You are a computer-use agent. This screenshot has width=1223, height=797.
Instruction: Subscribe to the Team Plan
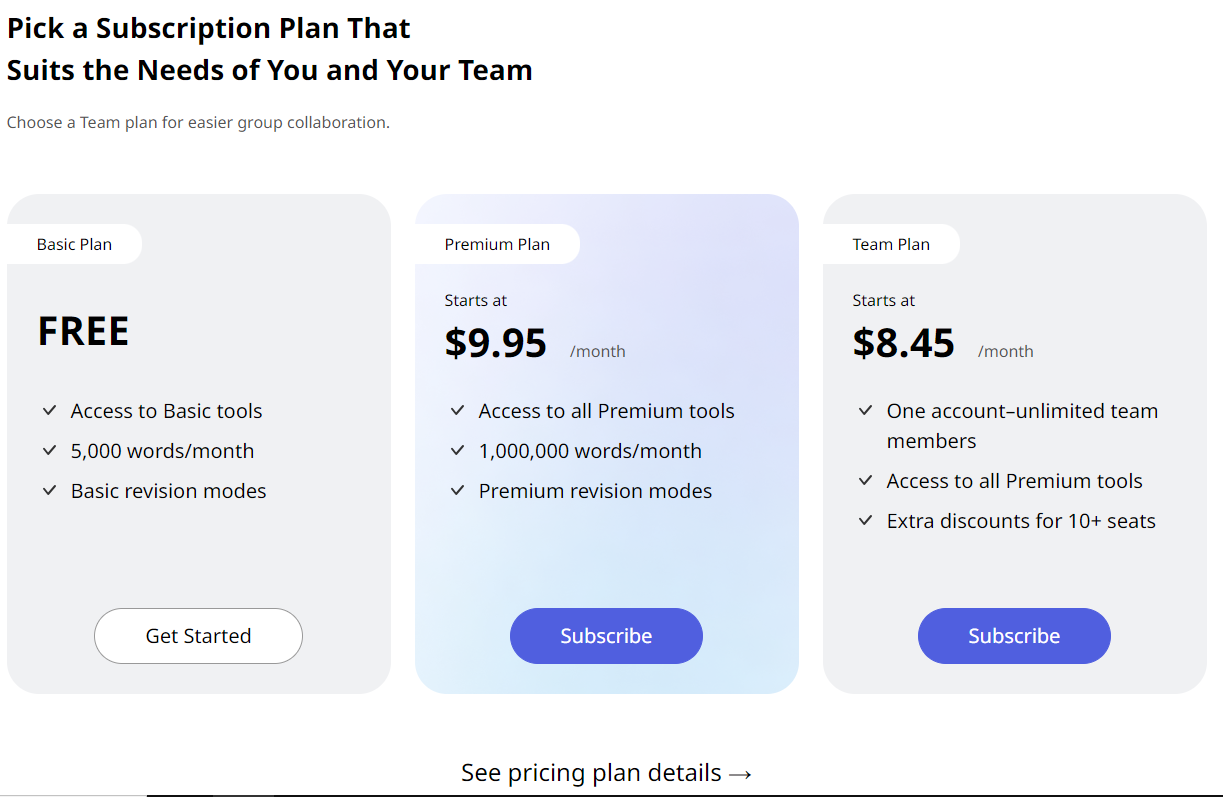pyautogui.click(x=1014, y=636)
